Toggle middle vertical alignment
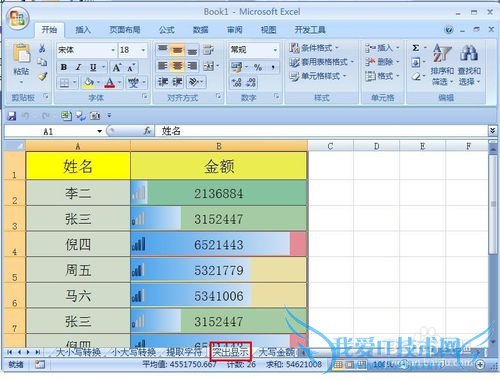This screenshot has height=380, width=500. pos(177,50)
